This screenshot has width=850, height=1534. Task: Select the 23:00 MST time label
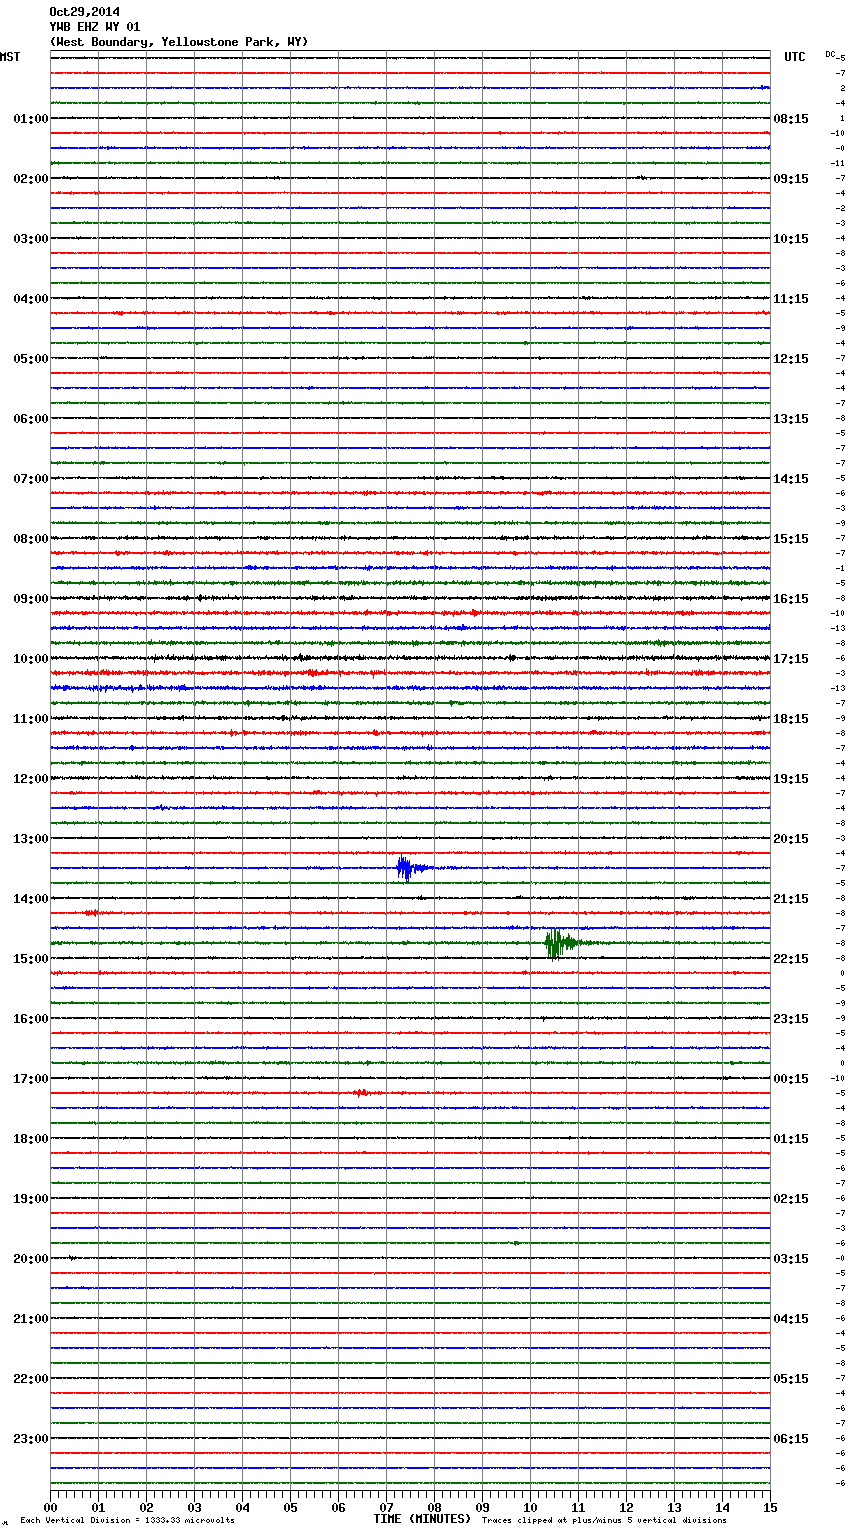point(31,1439)
